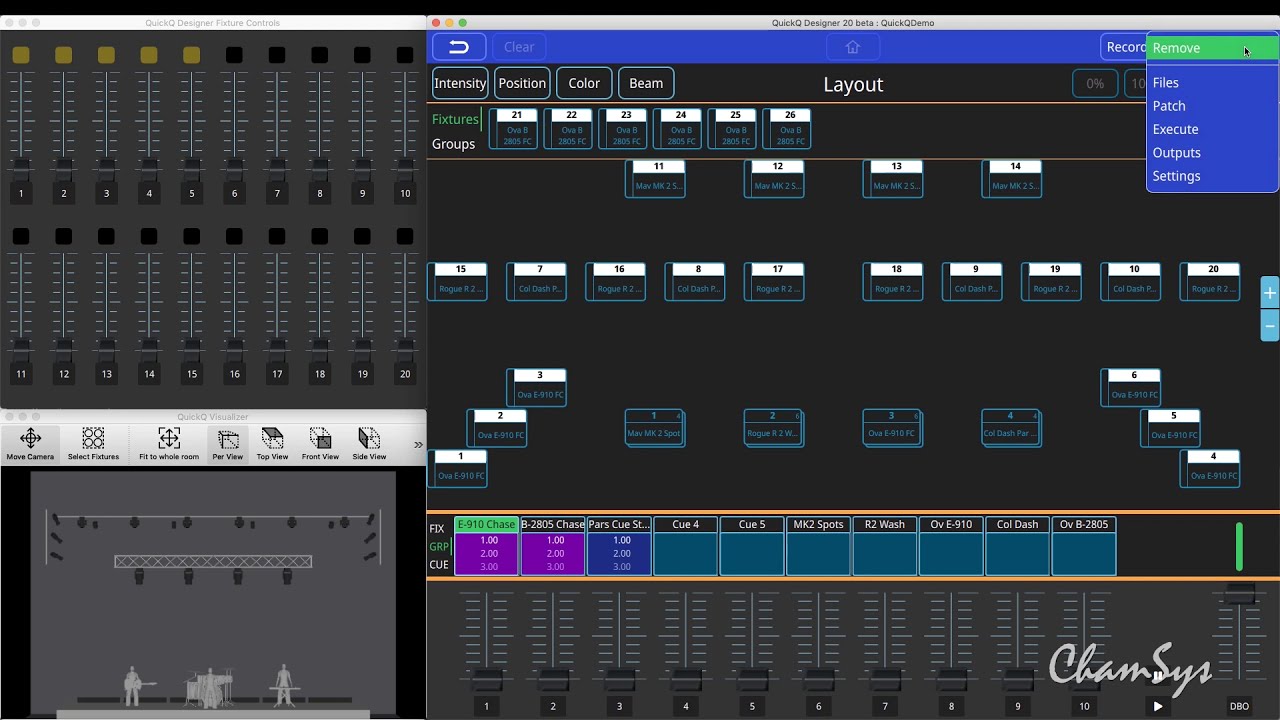The height and width of the screenshot is (720, 1280).
Task: Open the Color attribute tab
Action: pos(584,83)
